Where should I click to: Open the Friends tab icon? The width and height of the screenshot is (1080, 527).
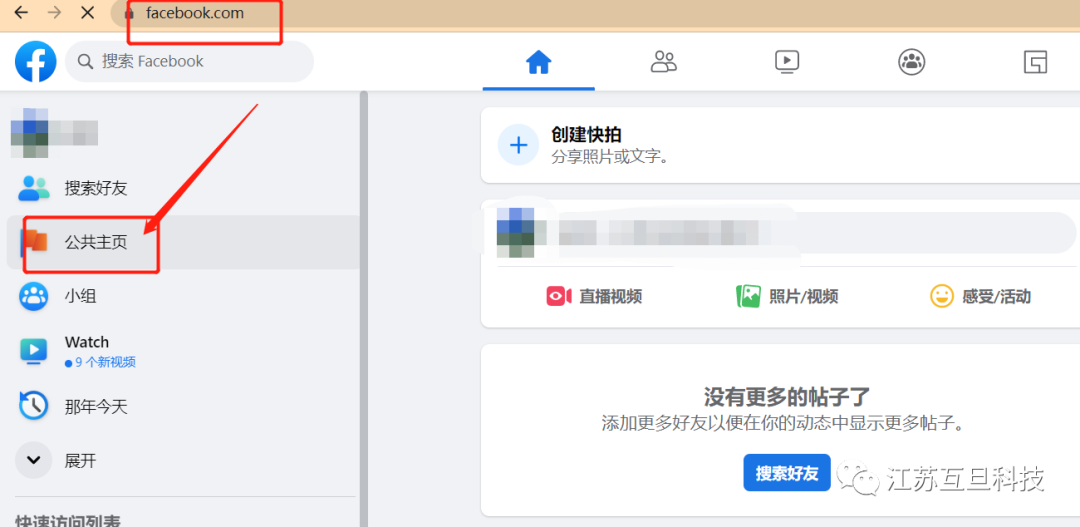point(664,62)
